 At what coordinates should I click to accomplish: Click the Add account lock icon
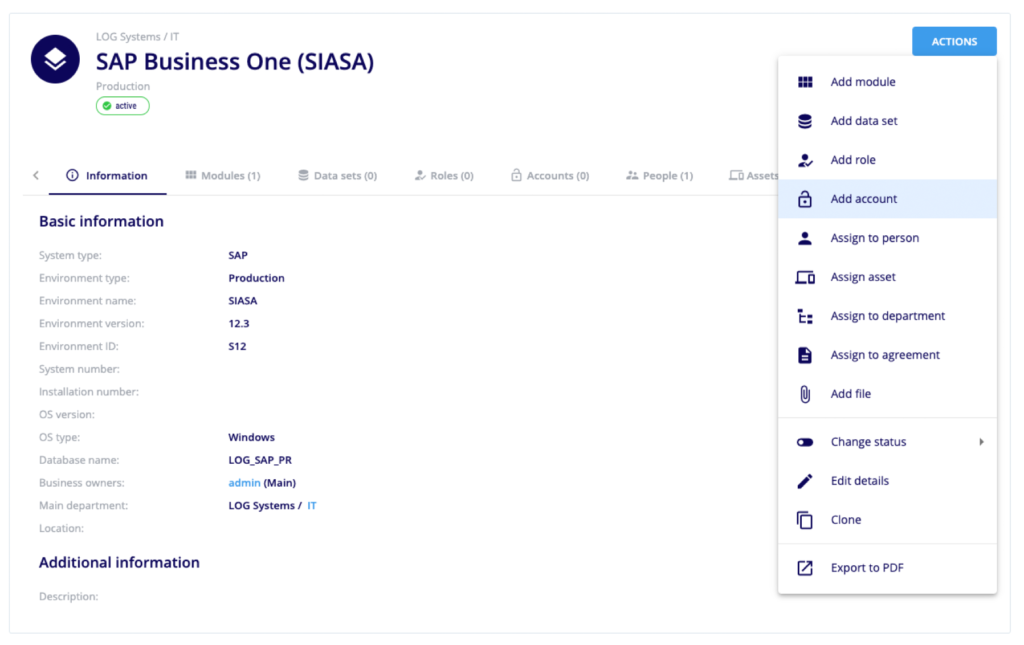point(805,198)
